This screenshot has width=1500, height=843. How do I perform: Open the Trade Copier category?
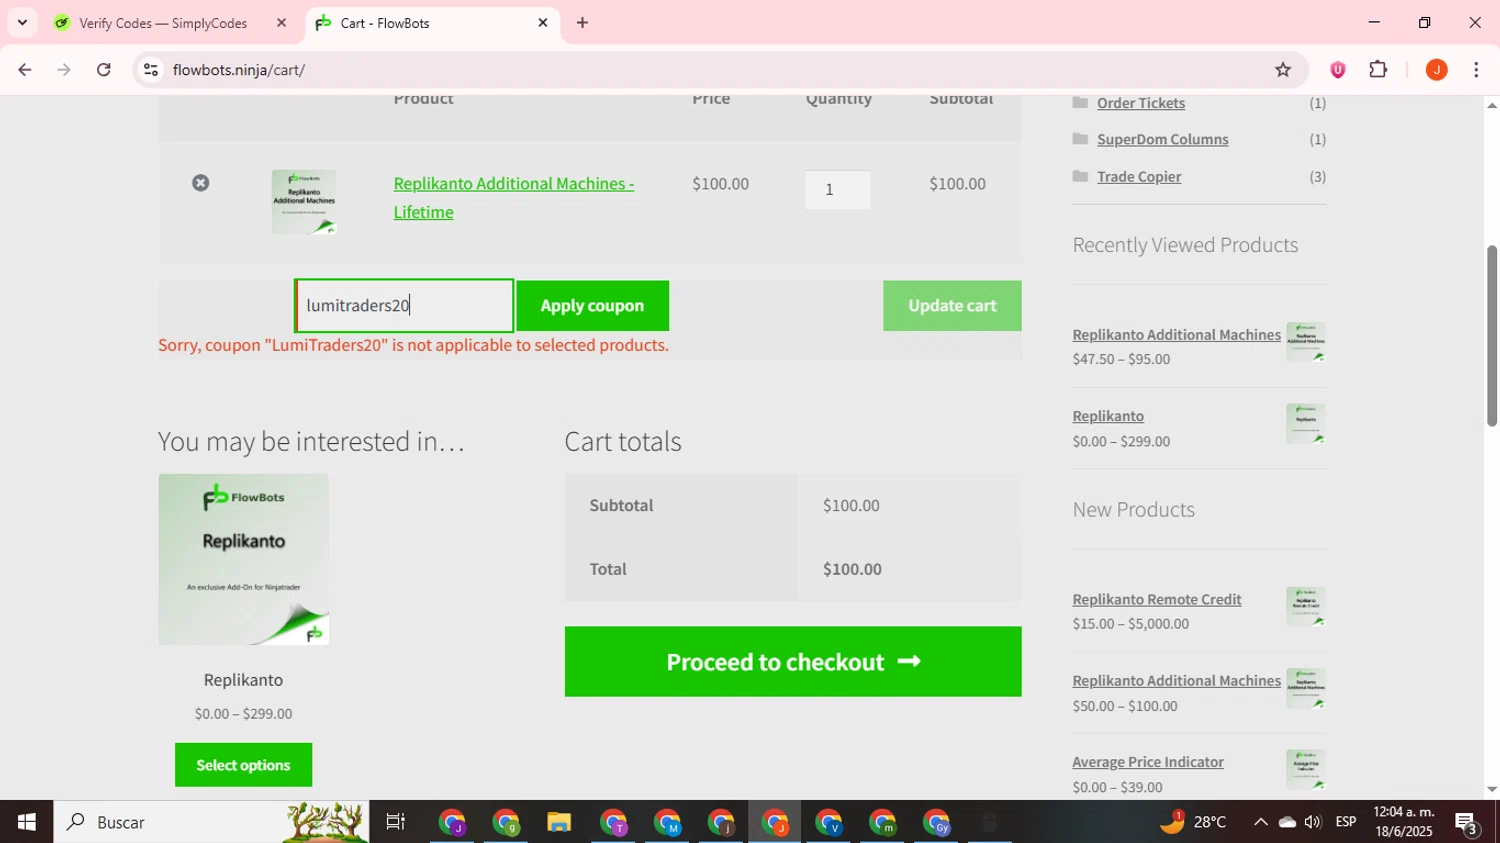(1139, 177)
